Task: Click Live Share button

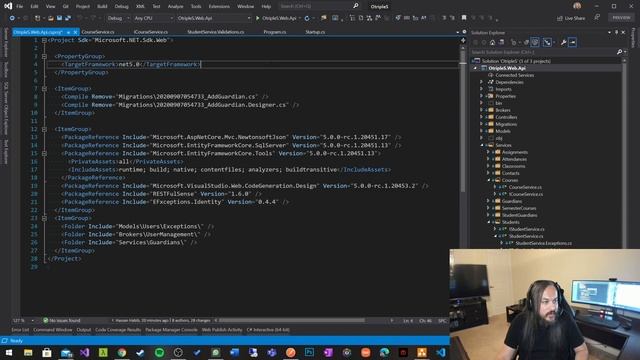Action: [571, 18]
